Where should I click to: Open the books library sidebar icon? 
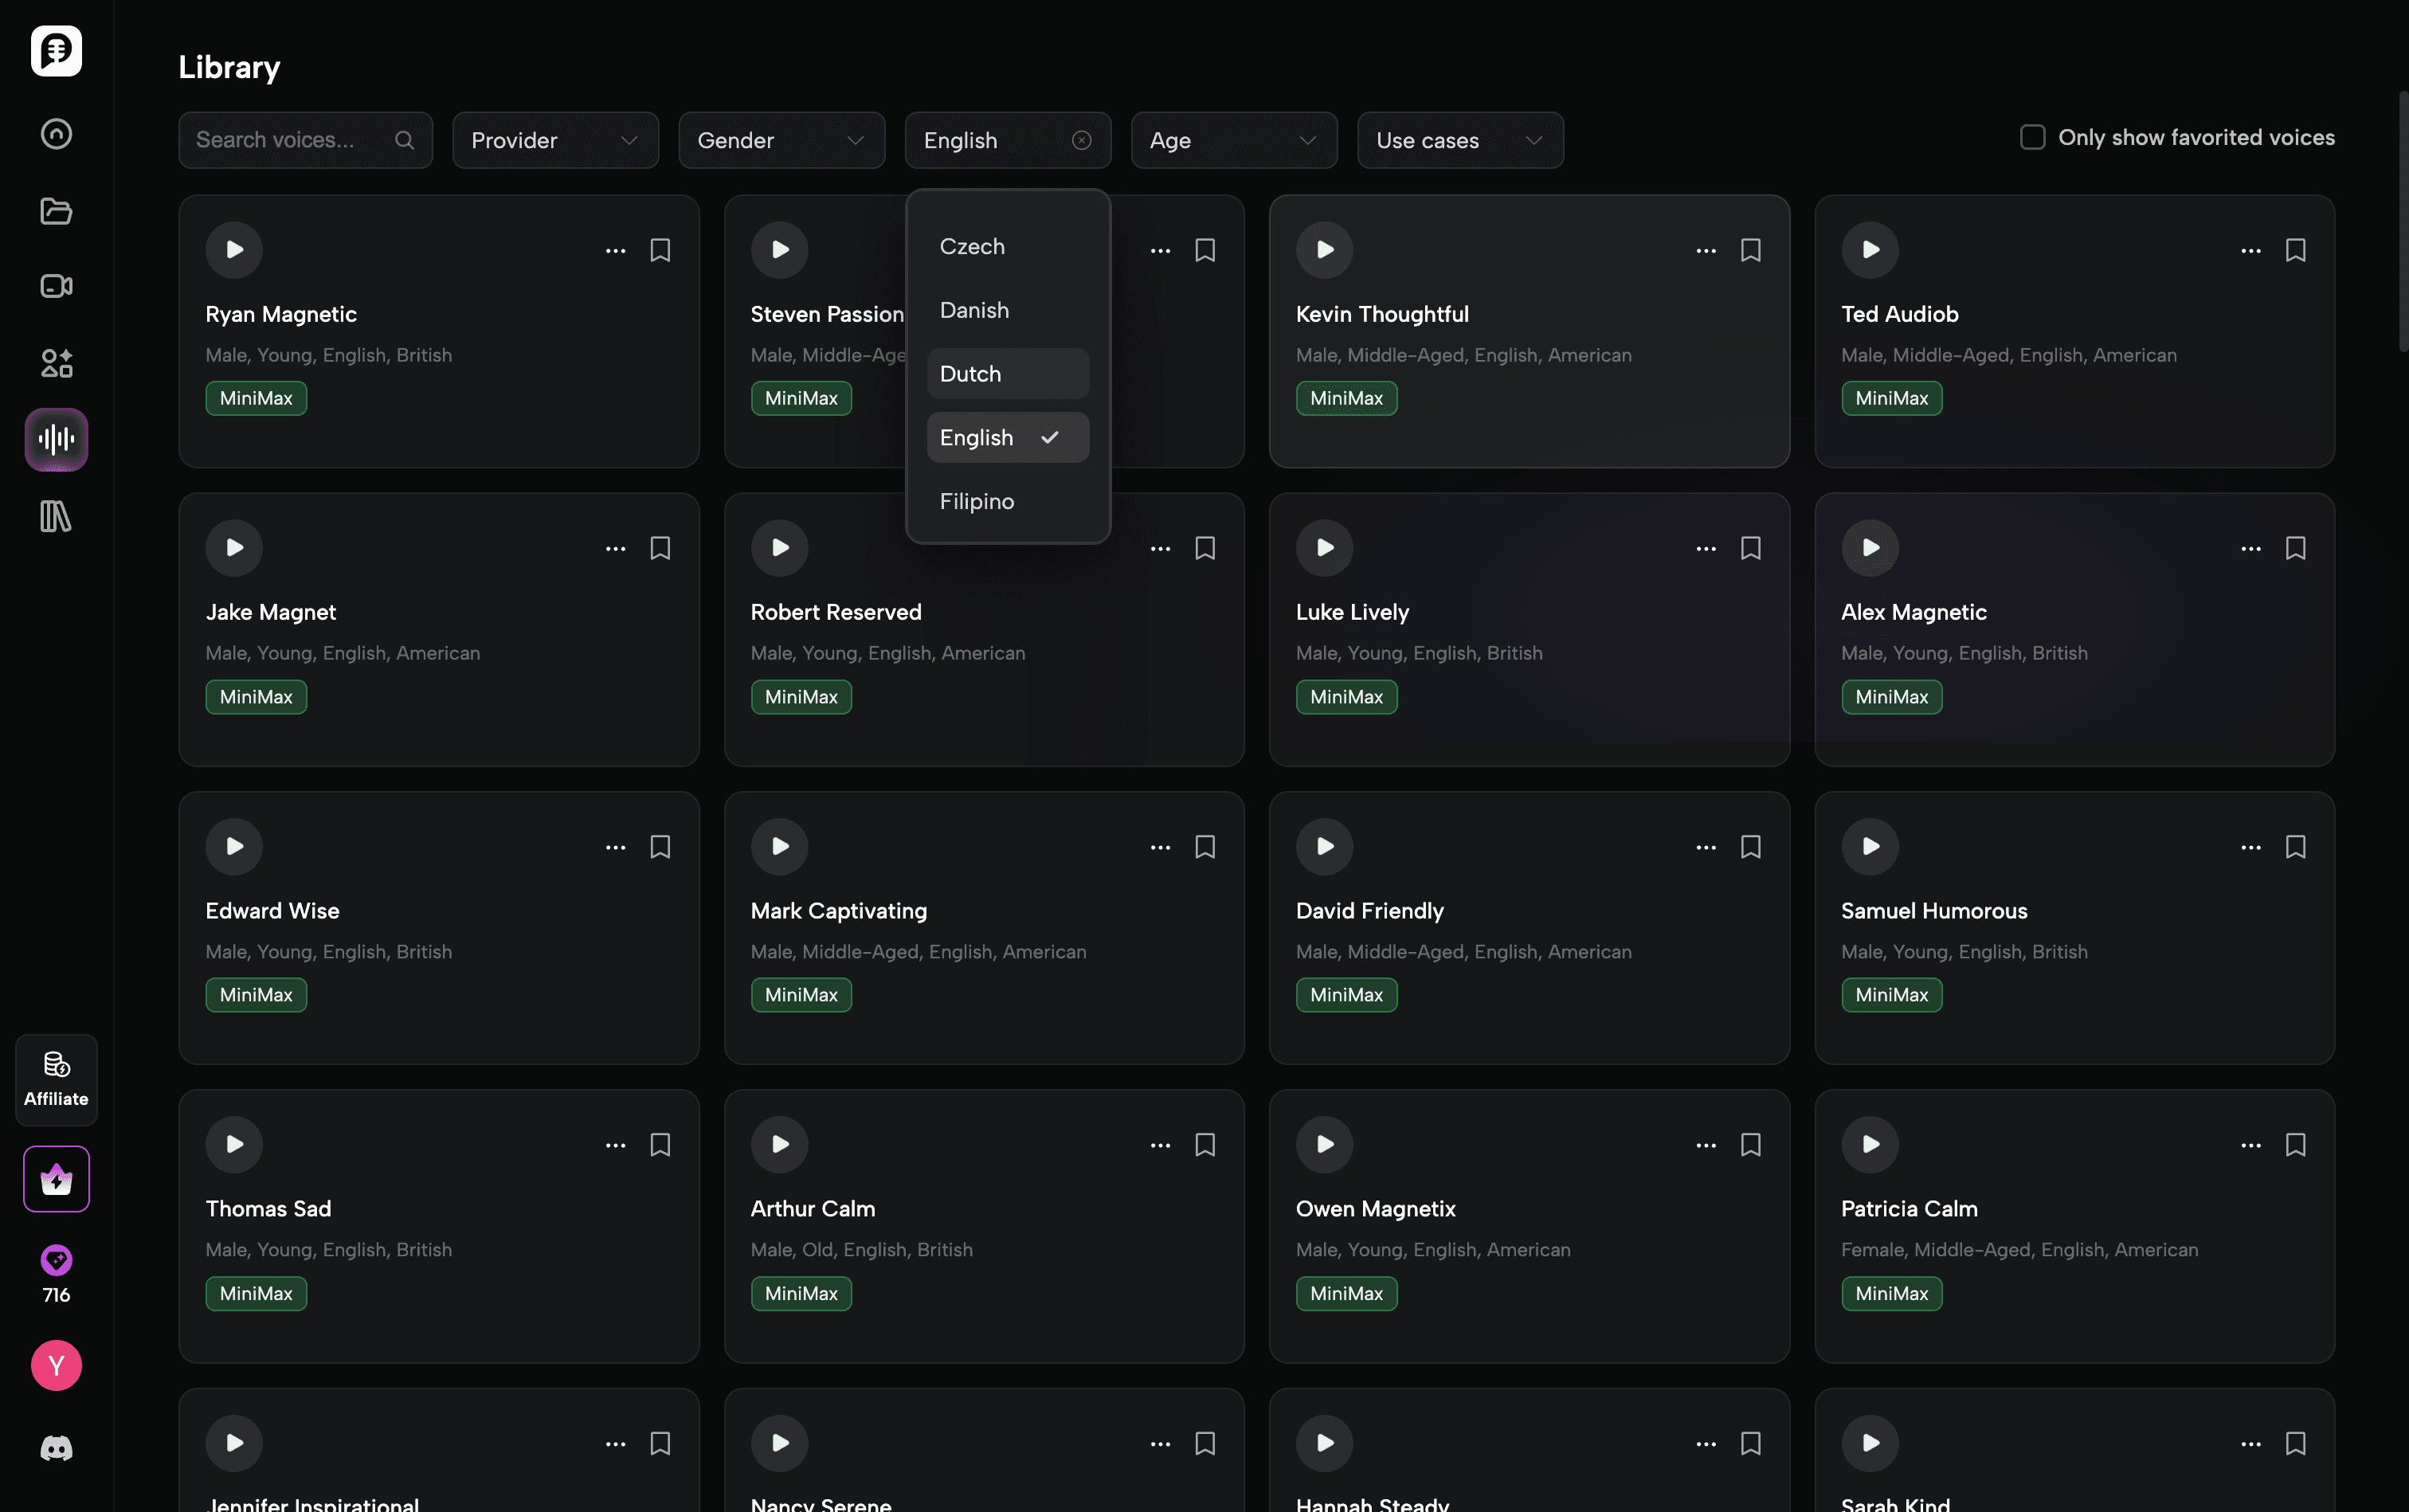pyautogui.click(x=56, y=516)
